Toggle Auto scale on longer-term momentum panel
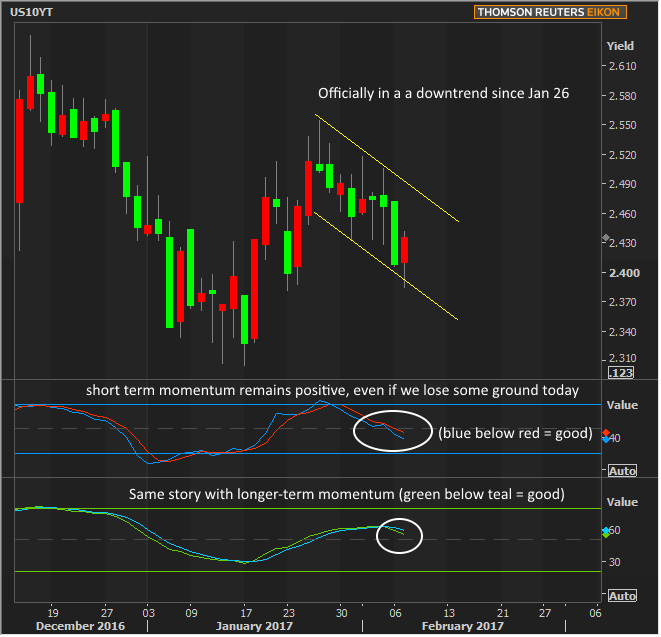This screenshot has width=661, height=637. click(x=621, y=596)
